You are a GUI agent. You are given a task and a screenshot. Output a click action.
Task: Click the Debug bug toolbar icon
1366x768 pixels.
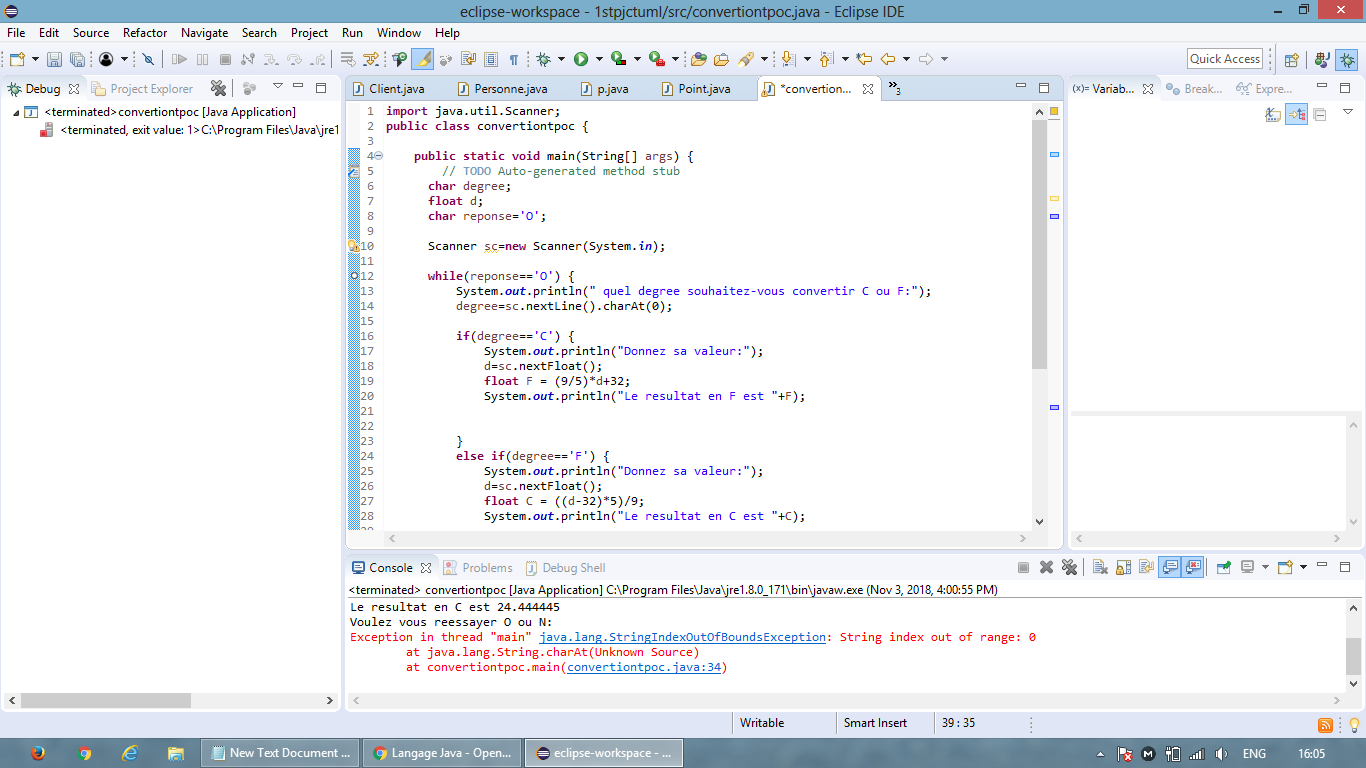[543, 60]
